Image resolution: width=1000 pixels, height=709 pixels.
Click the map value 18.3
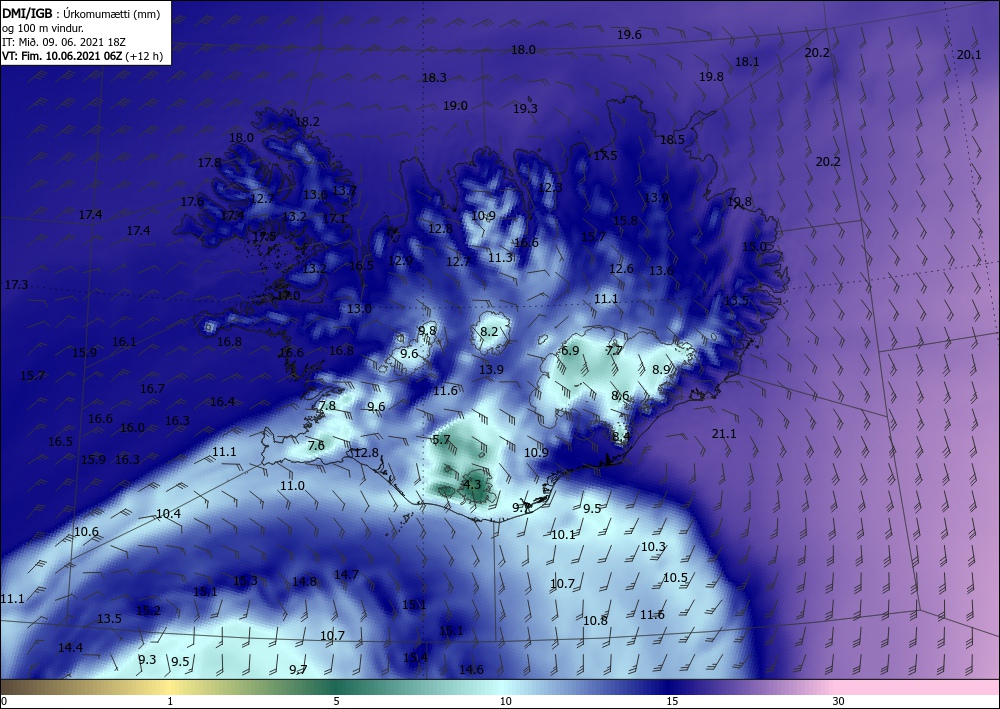[x=434, y=78]
